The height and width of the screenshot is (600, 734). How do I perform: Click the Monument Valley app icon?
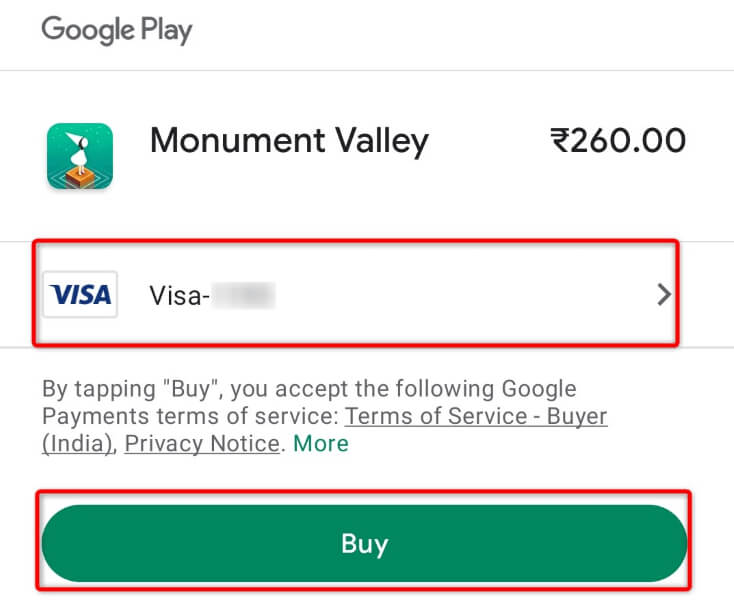tap(80, 156)
